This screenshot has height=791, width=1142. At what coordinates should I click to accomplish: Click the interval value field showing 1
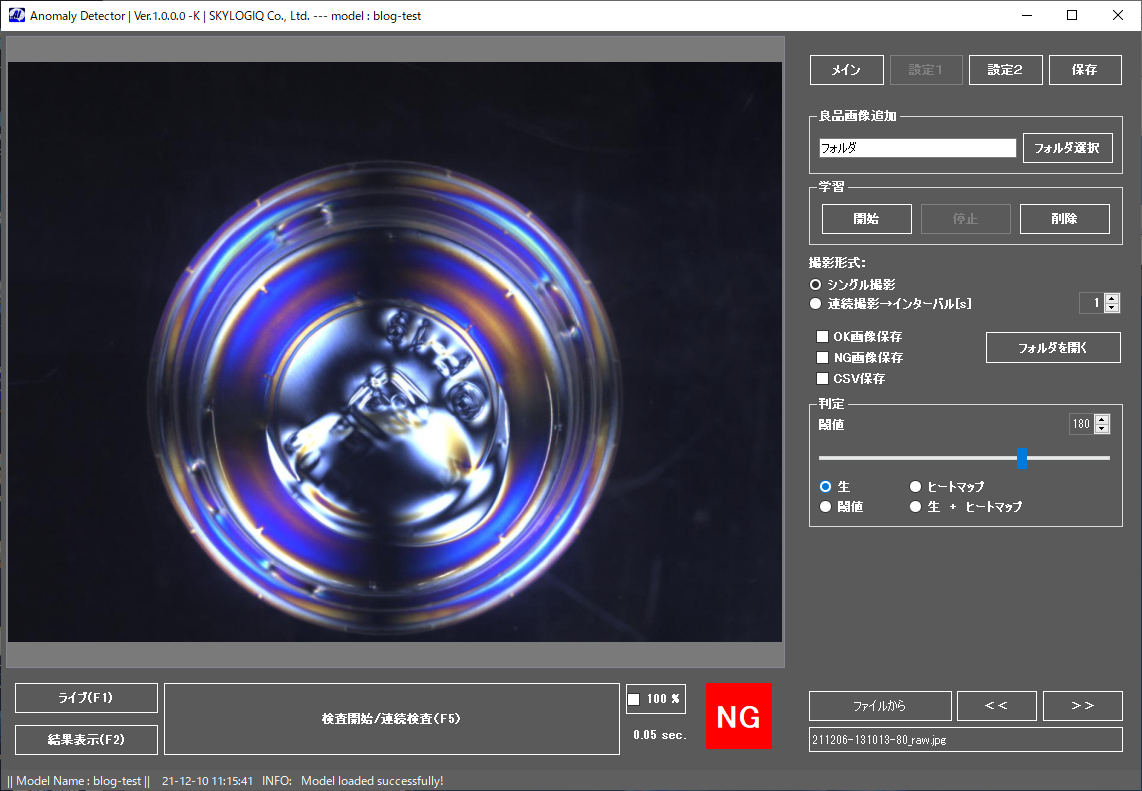1092,303
